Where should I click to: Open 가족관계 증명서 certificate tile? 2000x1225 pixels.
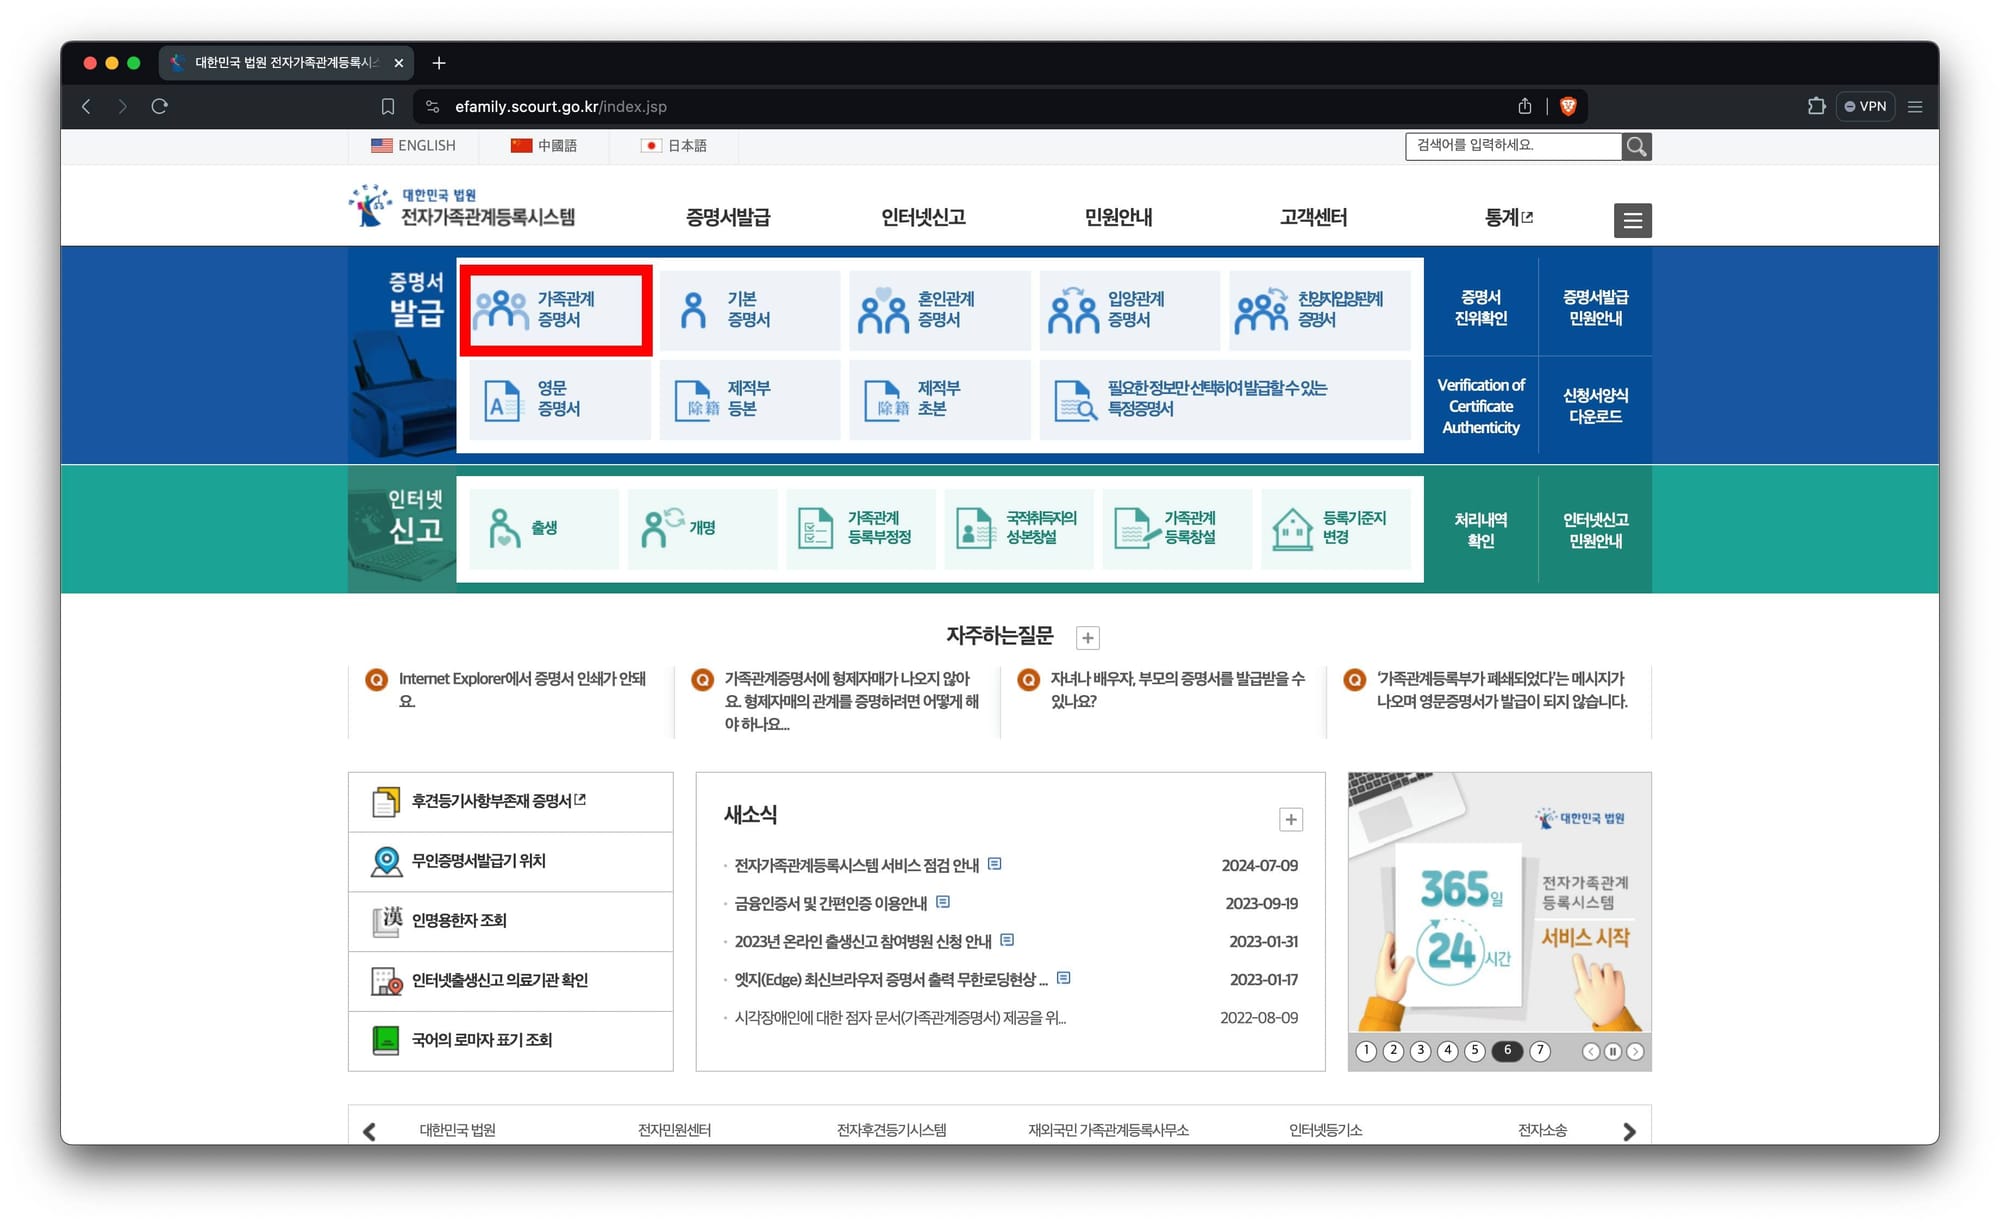tap(556, 310)
